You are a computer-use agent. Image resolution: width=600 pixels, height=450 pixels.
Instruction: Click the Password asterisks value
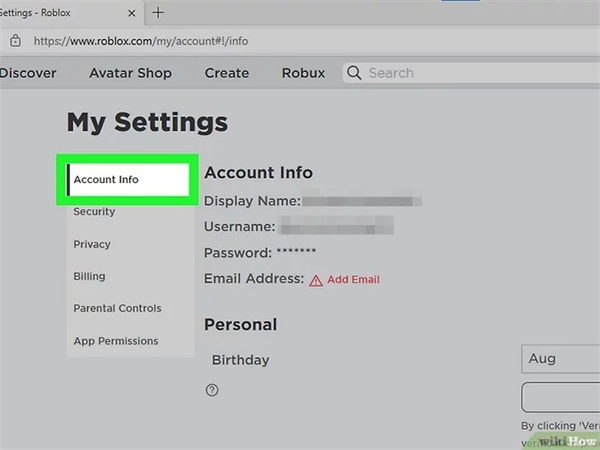296,251
